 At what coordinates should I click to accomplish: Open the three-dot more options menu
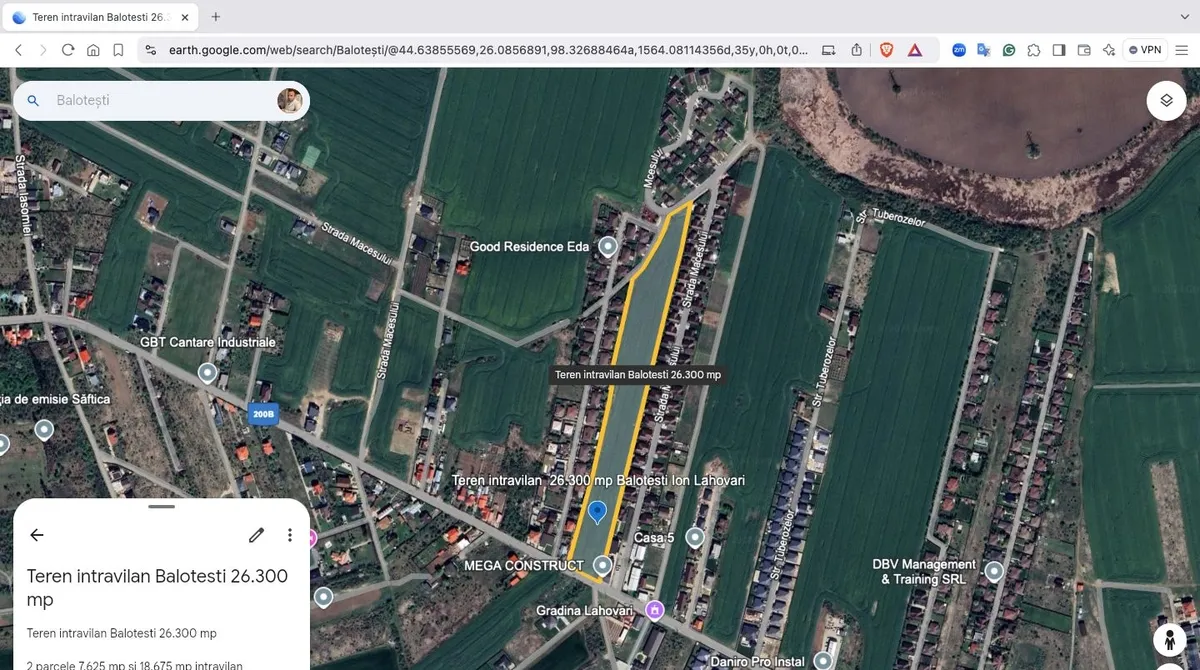[290, 535]
